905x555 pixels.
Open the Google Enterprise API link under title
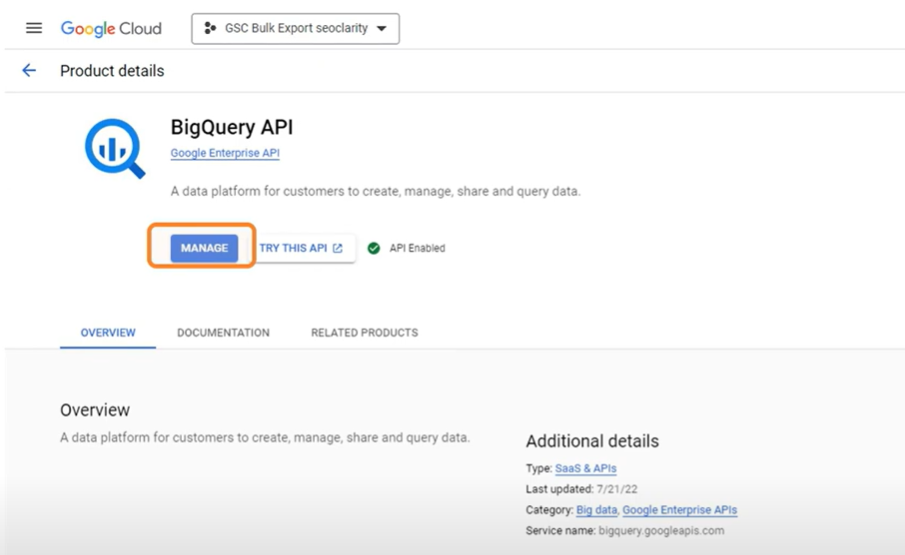click(225, 154)
